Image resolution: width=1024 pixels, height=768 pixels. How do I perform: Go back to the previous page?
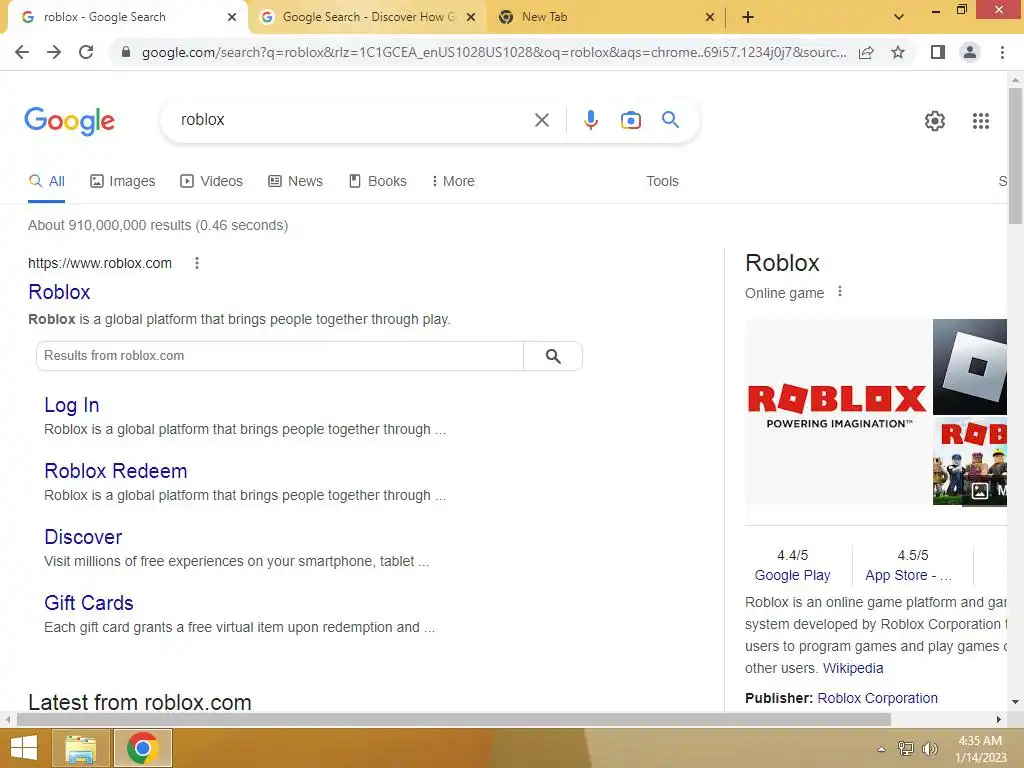tap(22, 52)
